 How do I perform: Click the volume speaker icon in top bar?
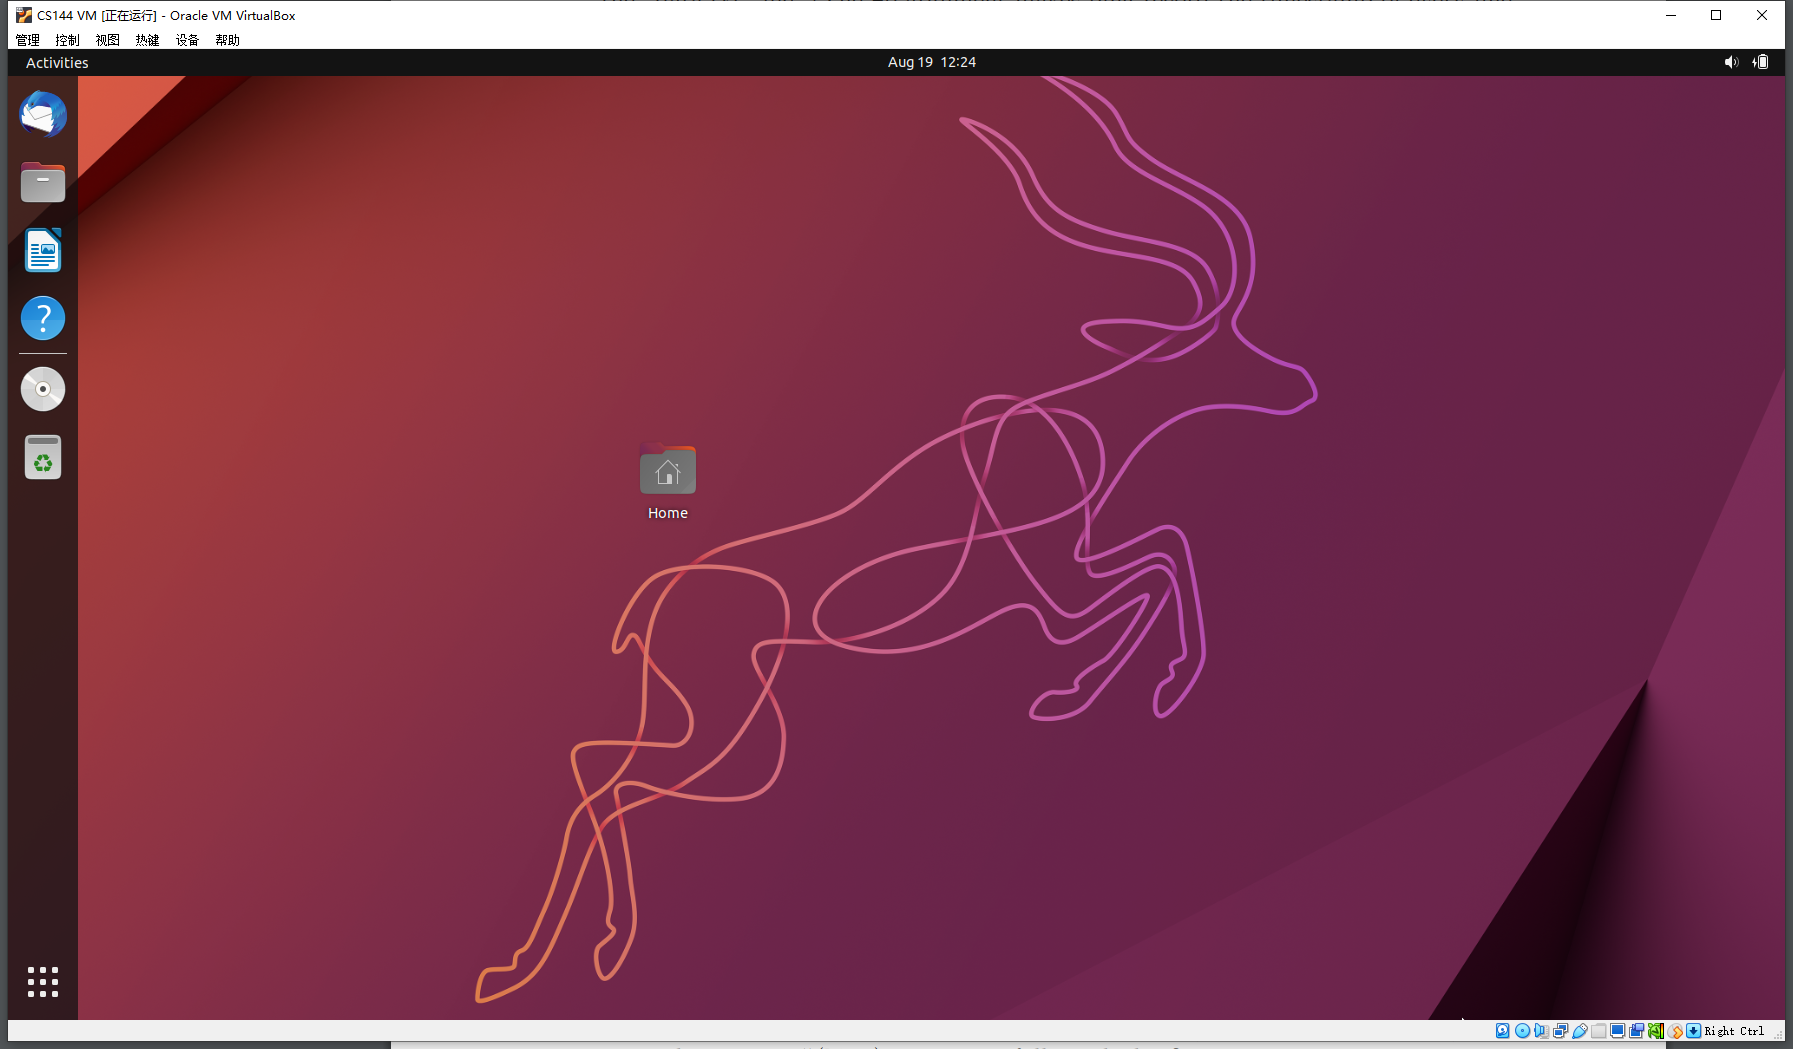pyautogui.click(x=1731, y=62)
